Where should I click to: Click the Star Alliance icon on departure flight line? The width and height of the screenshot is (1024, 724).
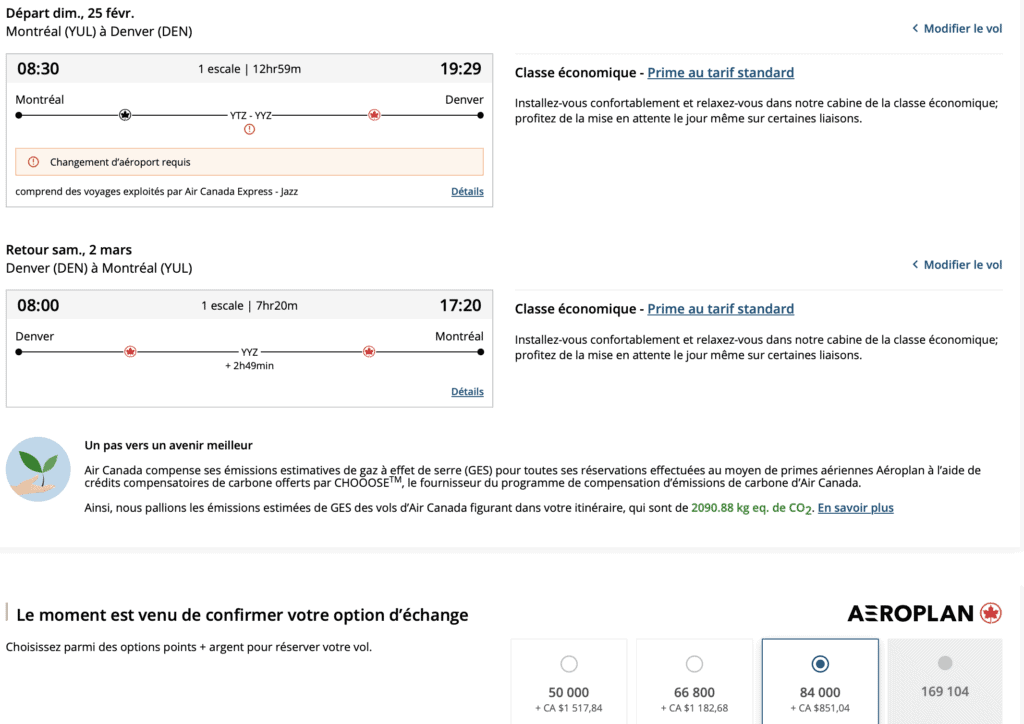125,115
